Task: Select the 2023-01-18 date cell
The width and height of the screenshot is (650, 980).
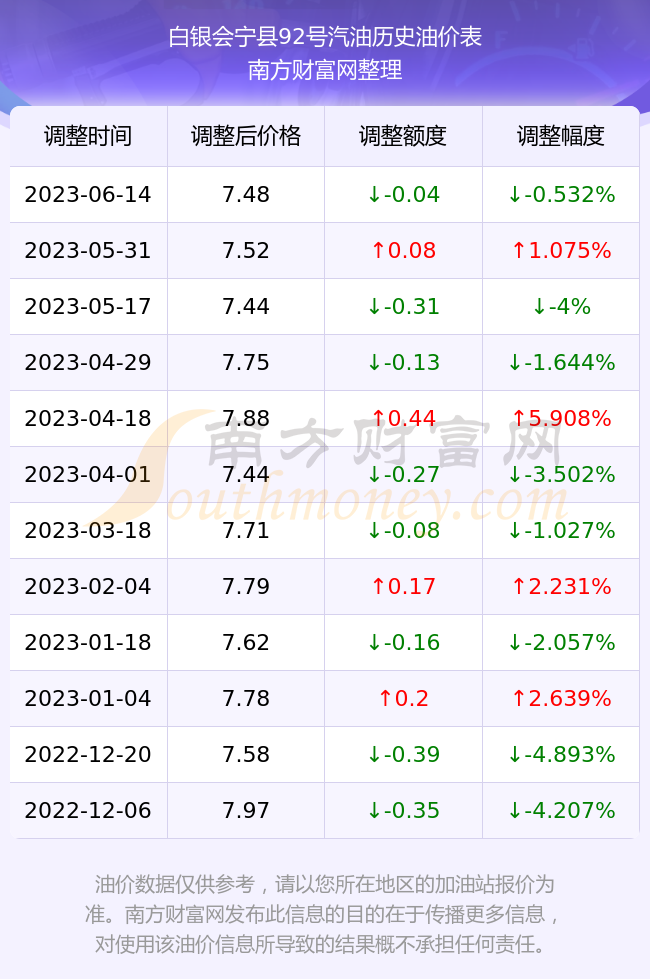Action: [88, 642]
